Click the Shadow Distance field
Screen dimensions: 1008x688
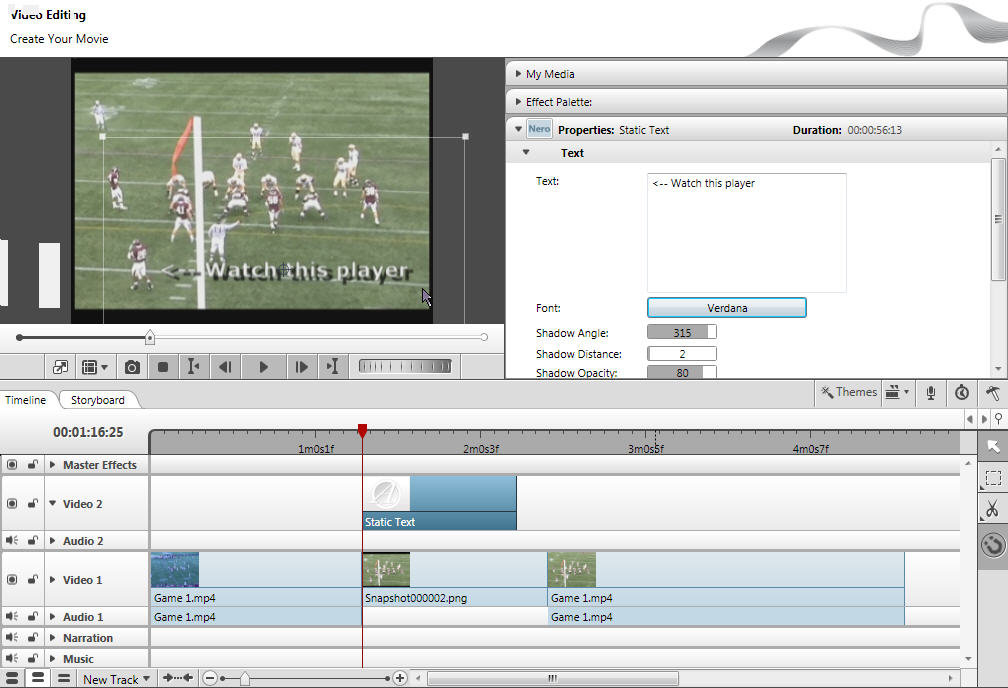click(x=681, y=354)
